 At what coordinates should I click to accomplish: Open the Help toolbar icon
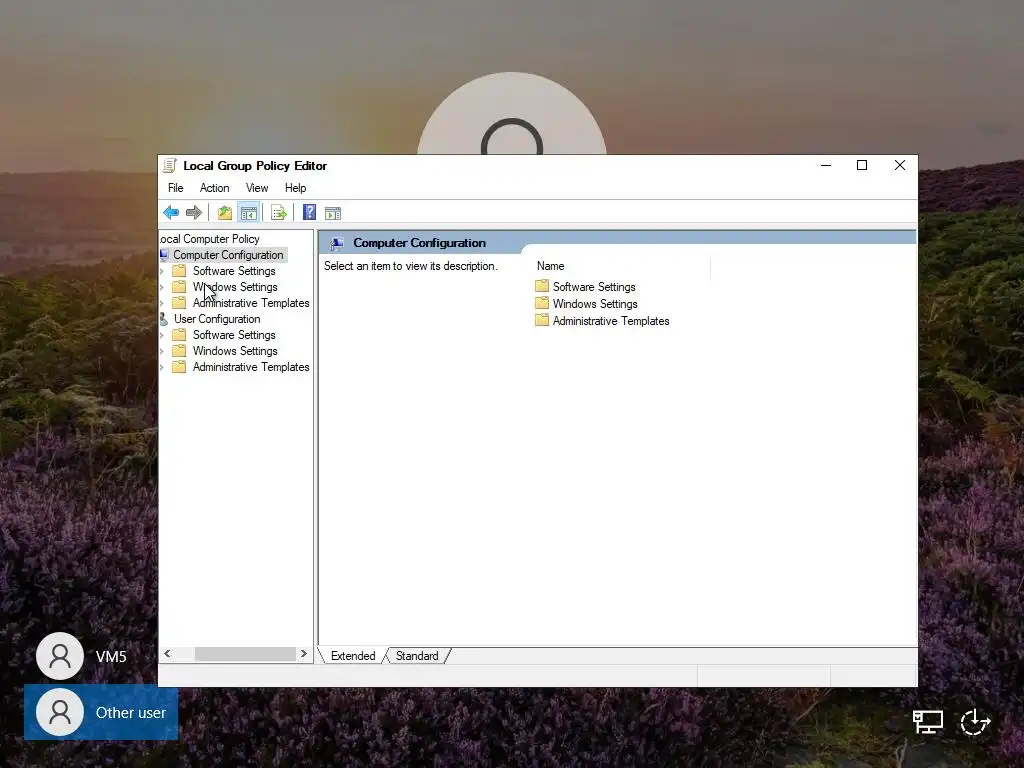(x=310, y=212)
